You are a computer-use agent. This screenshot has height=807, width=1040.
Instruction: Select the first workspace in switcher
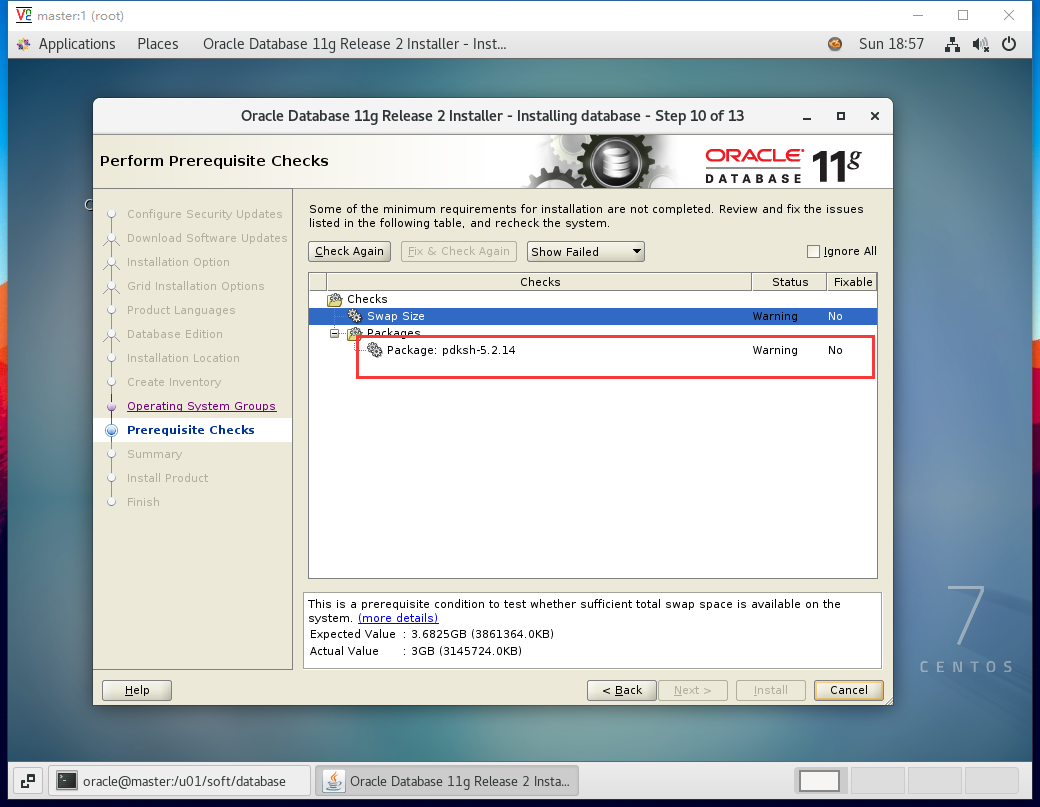[819, 781]
